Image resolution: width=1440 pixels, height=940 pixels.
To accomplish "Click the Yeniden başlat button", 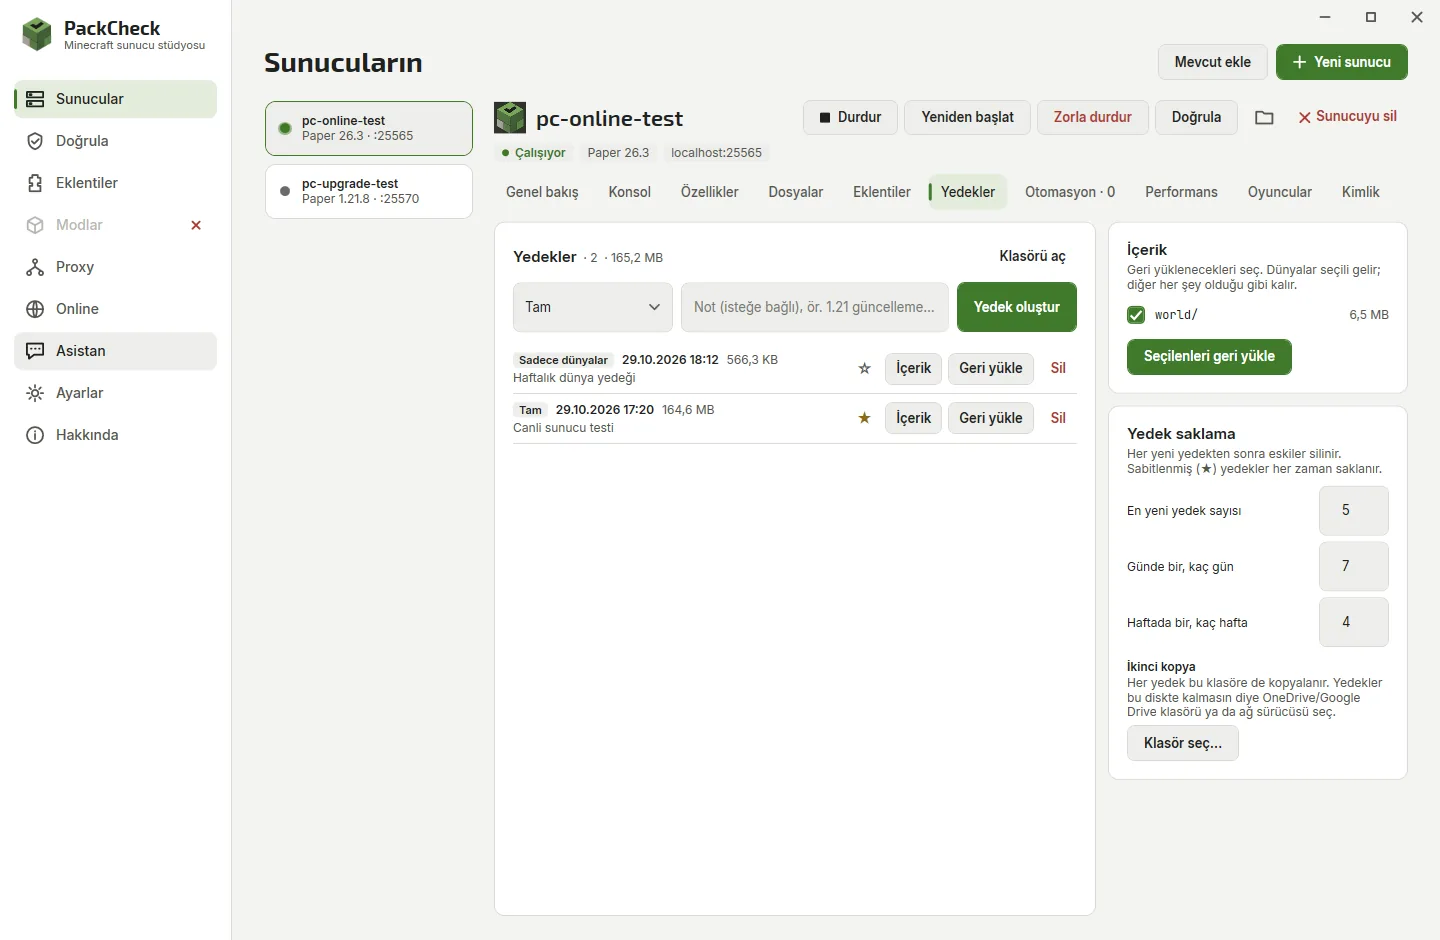I will point(968,117).
